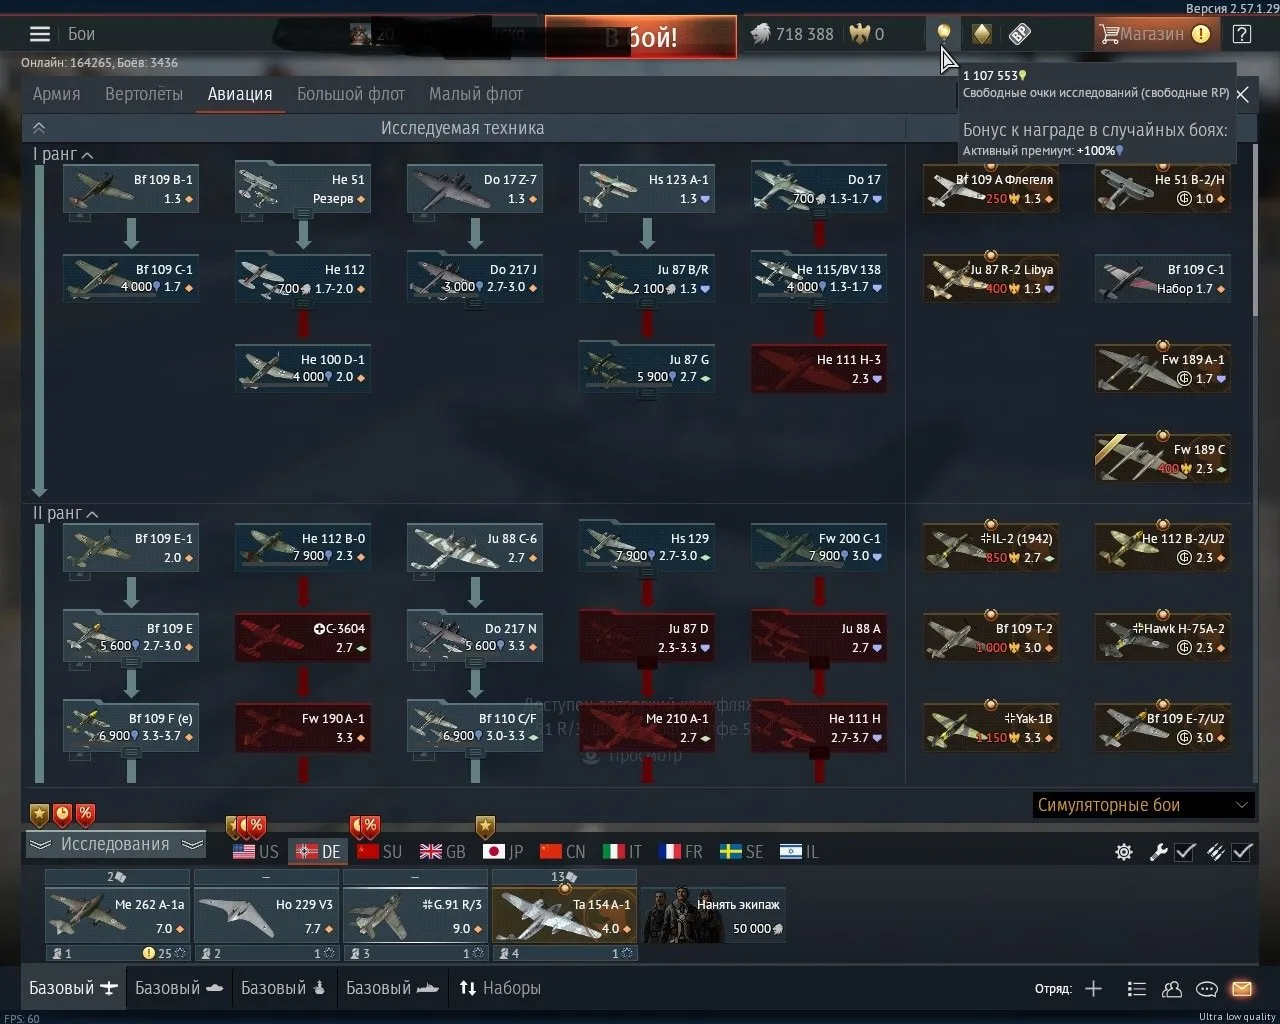
Task: Select the Ju 88 C-6 aircraft
Action: click(475, 548)
